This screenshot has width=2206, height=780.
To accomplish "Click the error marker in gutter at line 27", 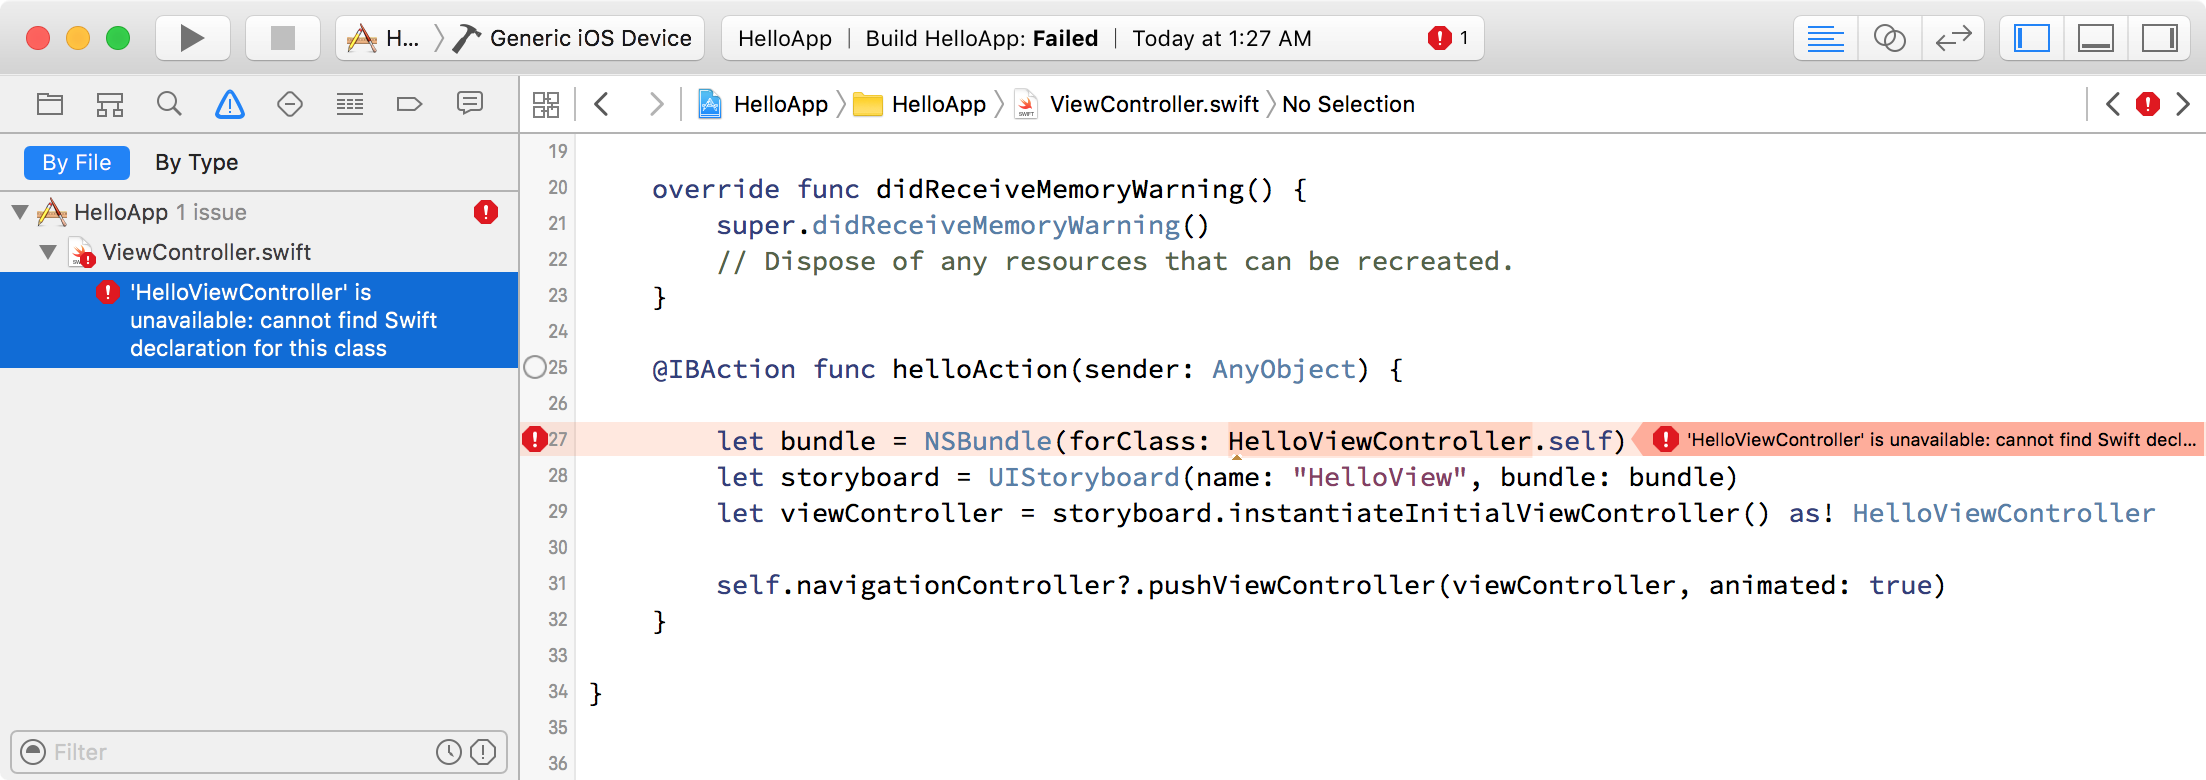I will (535, 439).
